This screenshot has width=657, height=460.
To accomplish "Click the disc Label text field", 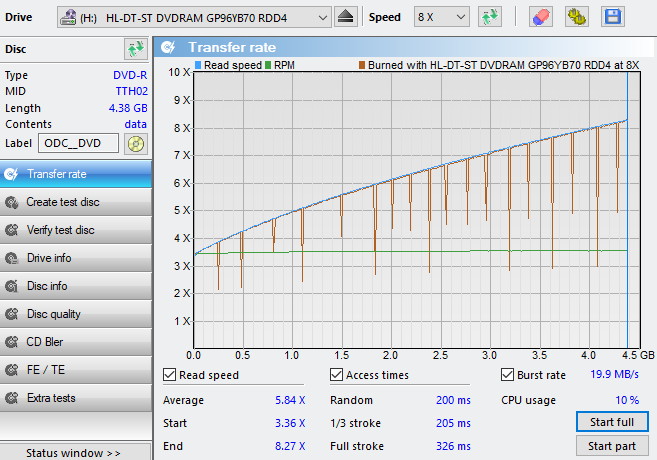I will click(80, 143).
